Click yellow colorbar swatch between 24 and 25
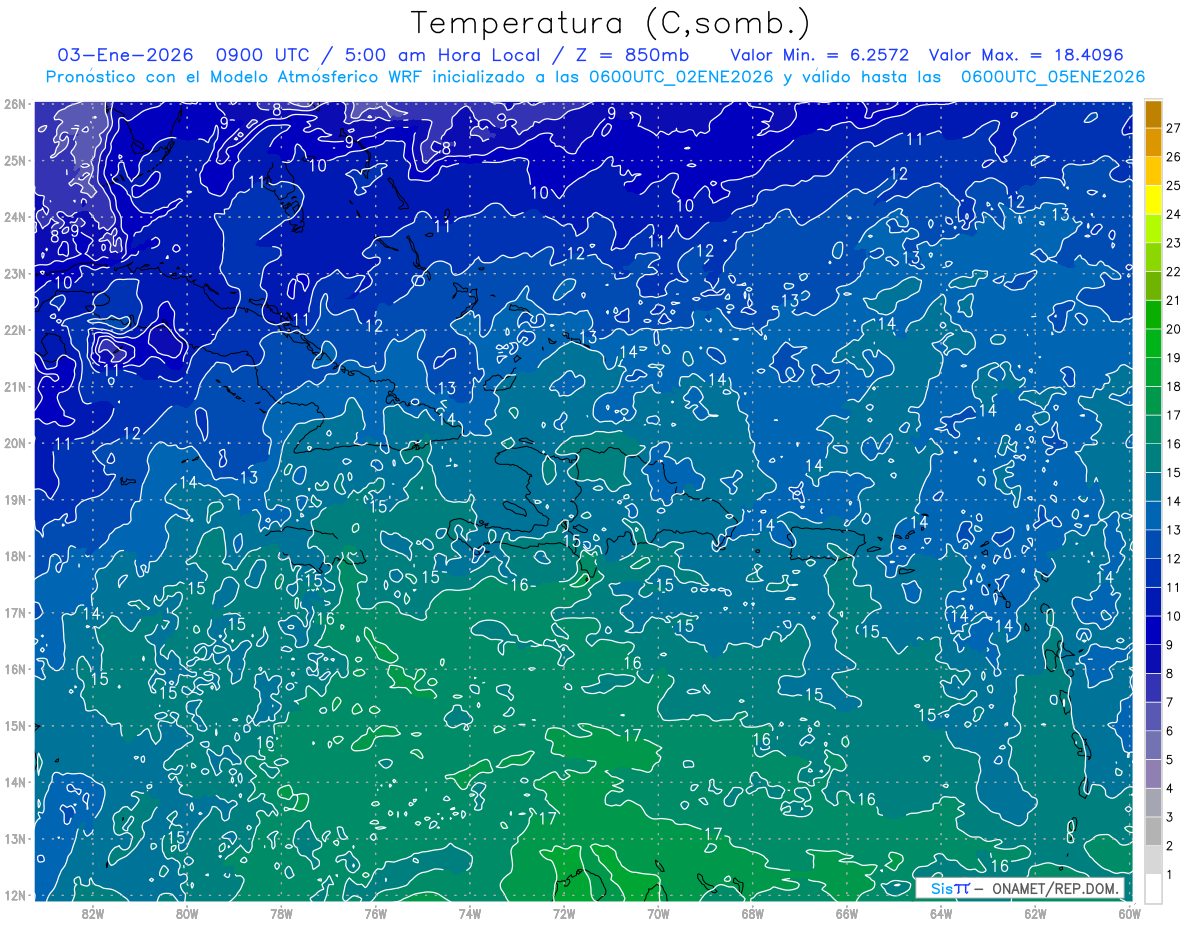The height and width of the screenshot is (927, 1200). (x=1153, y=199)
